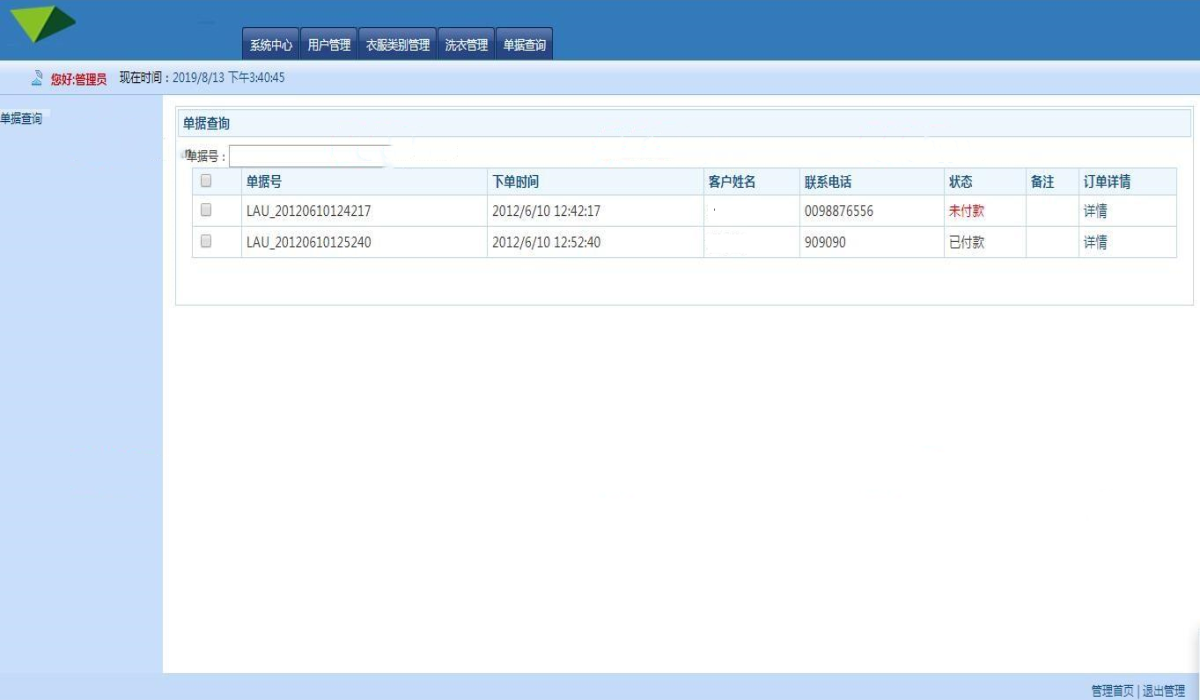Click the time 2012/6/10 12:42:17
This screenshot has width=1200, height=700.
(546, 211)
